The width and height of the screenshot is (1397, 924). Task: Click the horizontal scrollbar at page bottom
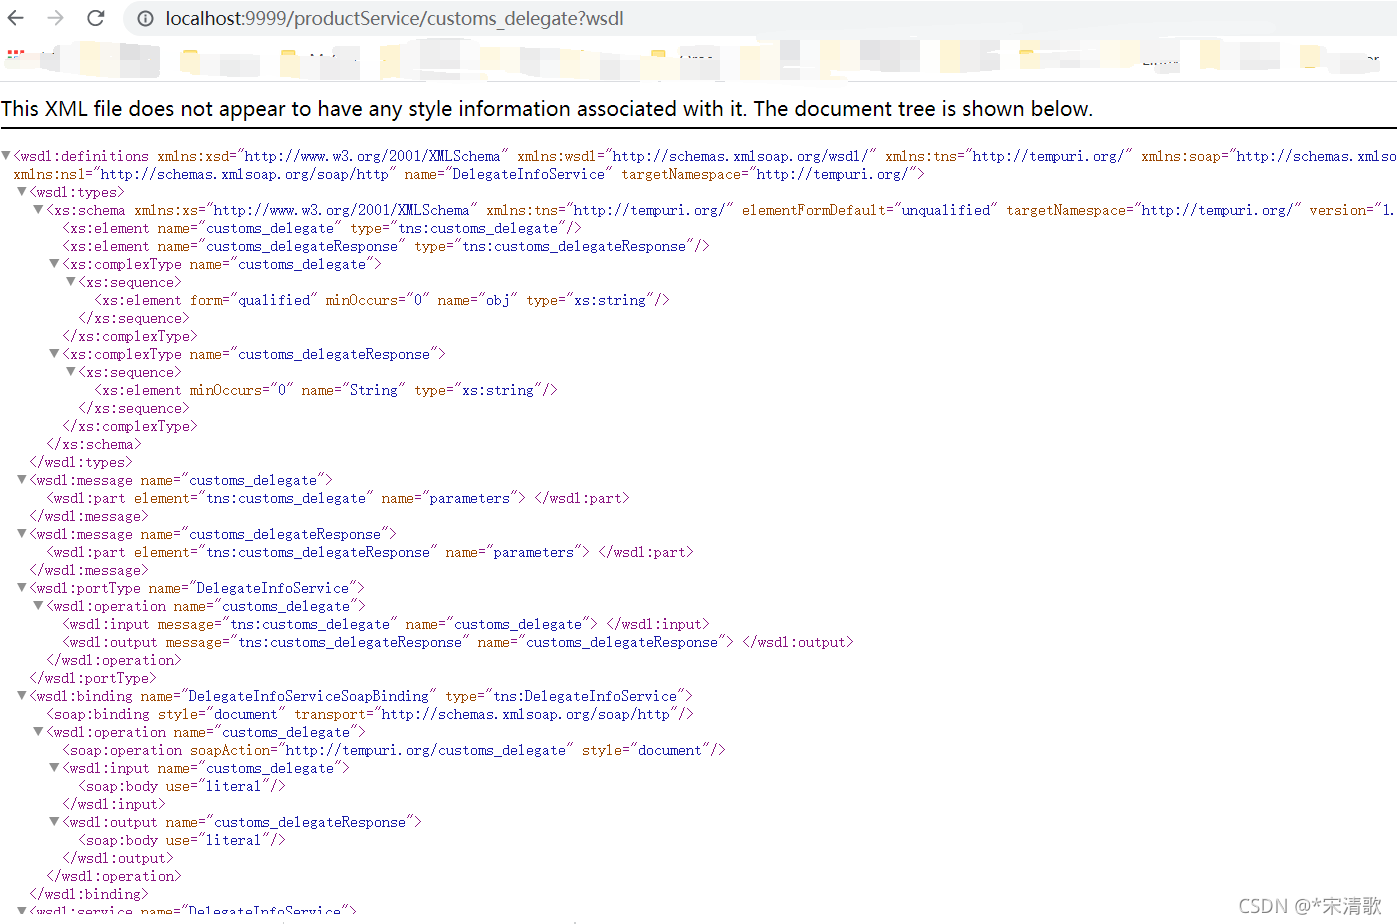point(575,919)
